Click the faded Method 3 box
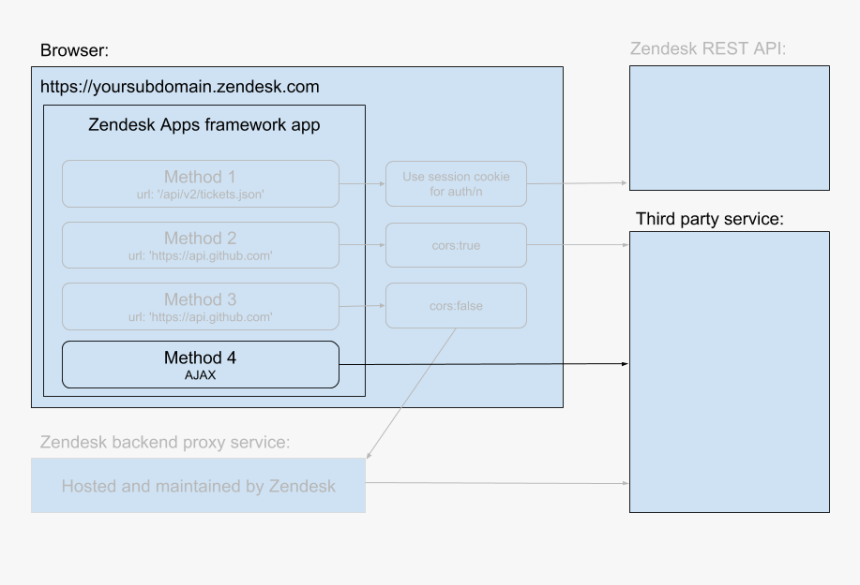 pyautogui.click(x=201, y=306)
